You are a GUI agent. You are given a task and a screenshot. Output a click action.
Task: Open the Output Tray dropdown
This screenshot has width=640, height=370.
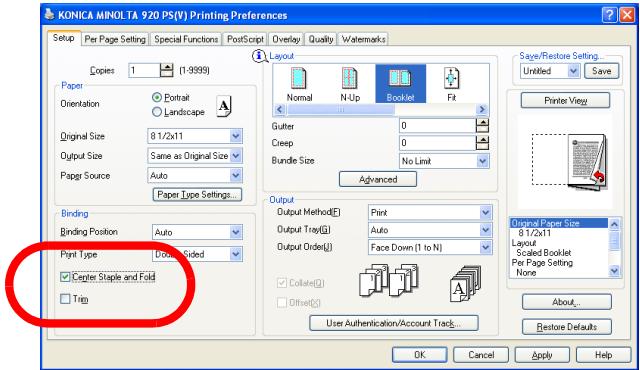coord(430,230)
